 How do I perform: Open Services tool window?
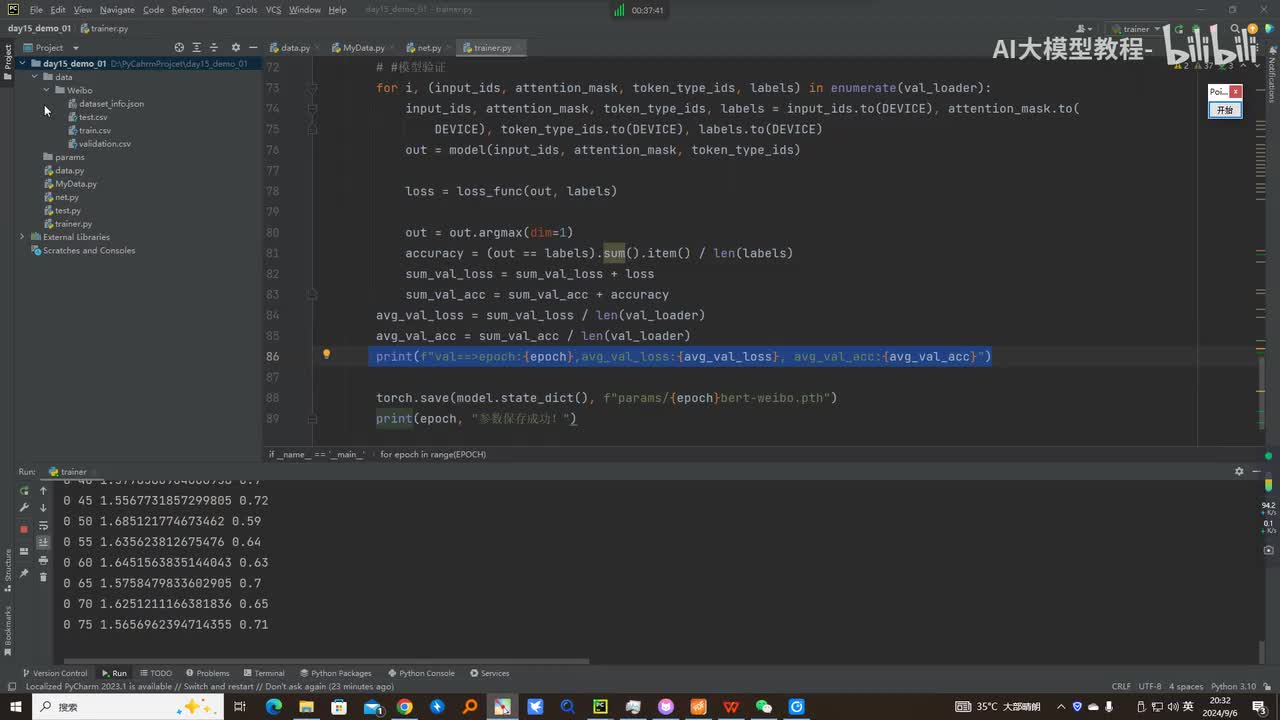click(490, 673)
